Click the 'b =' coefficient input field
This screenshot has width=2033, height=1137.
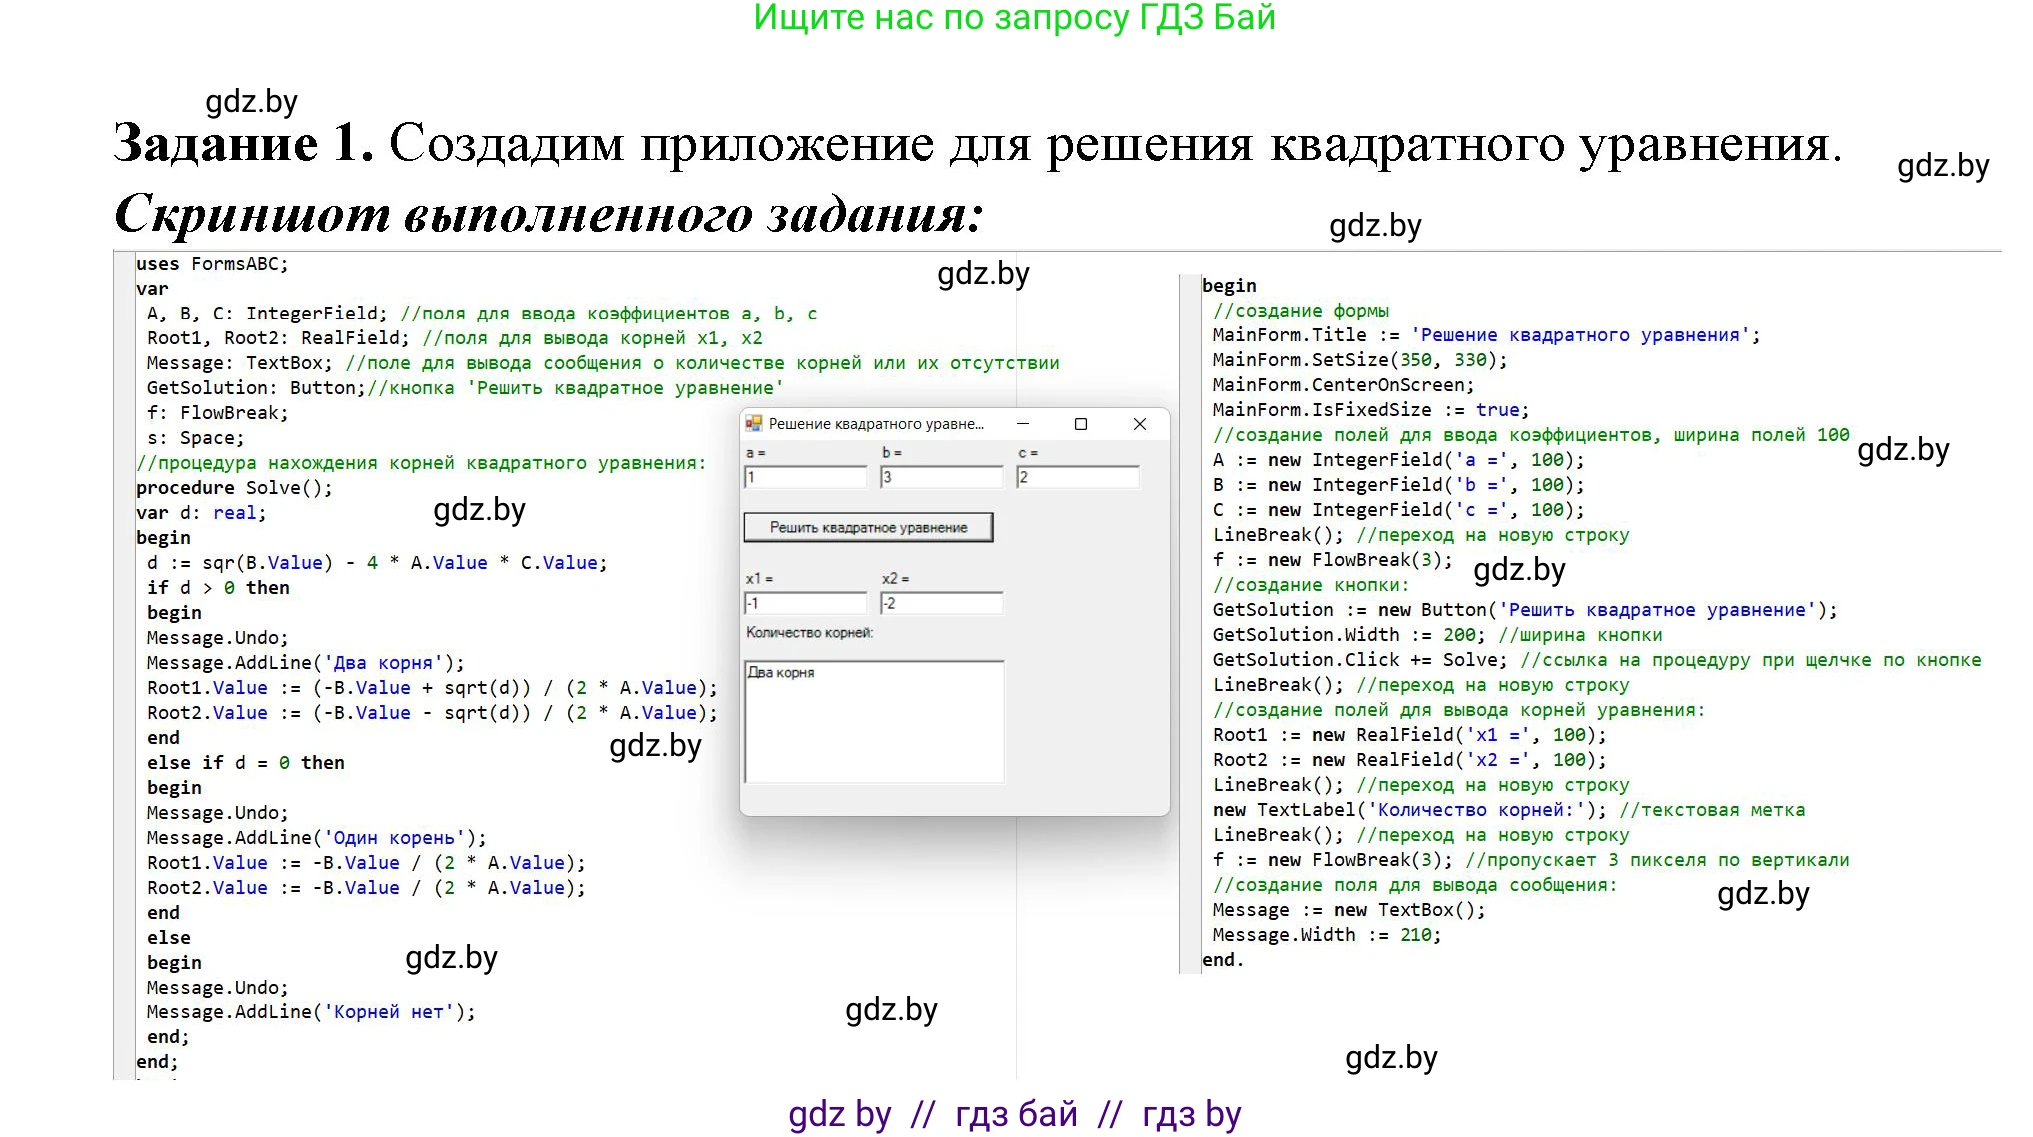pos(941,478)
